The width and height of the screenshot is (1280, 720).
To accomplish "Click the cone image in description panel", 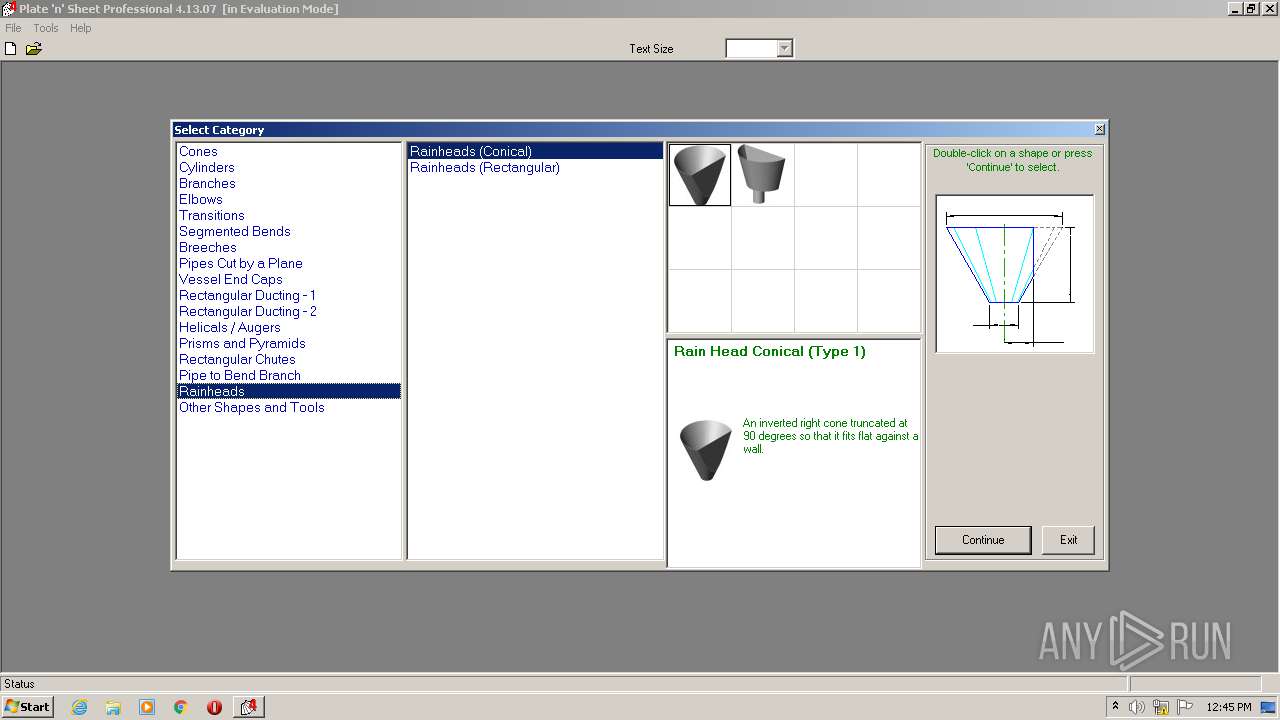I will click(706, 450).
